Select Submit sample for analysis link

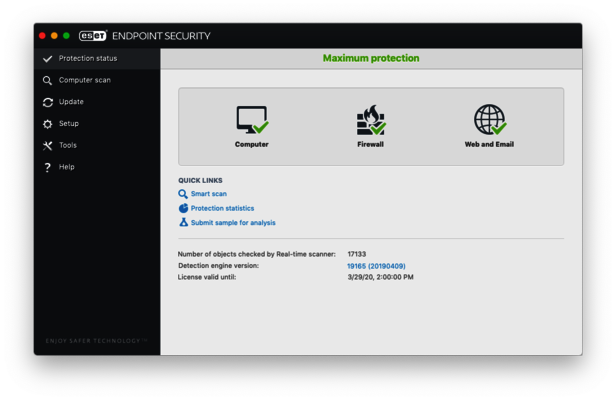233,223
